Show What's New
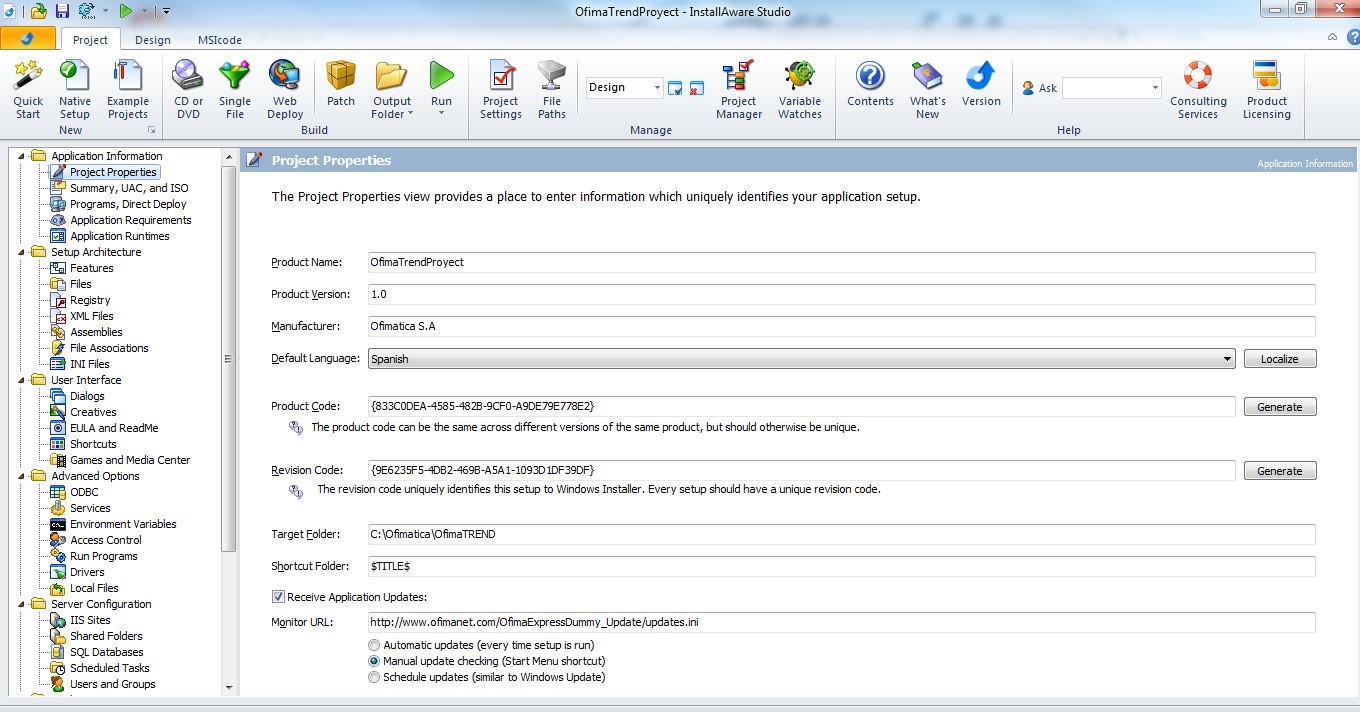Image resolution: width=1360 pixels, height=712 pixels. click(927, 89)
